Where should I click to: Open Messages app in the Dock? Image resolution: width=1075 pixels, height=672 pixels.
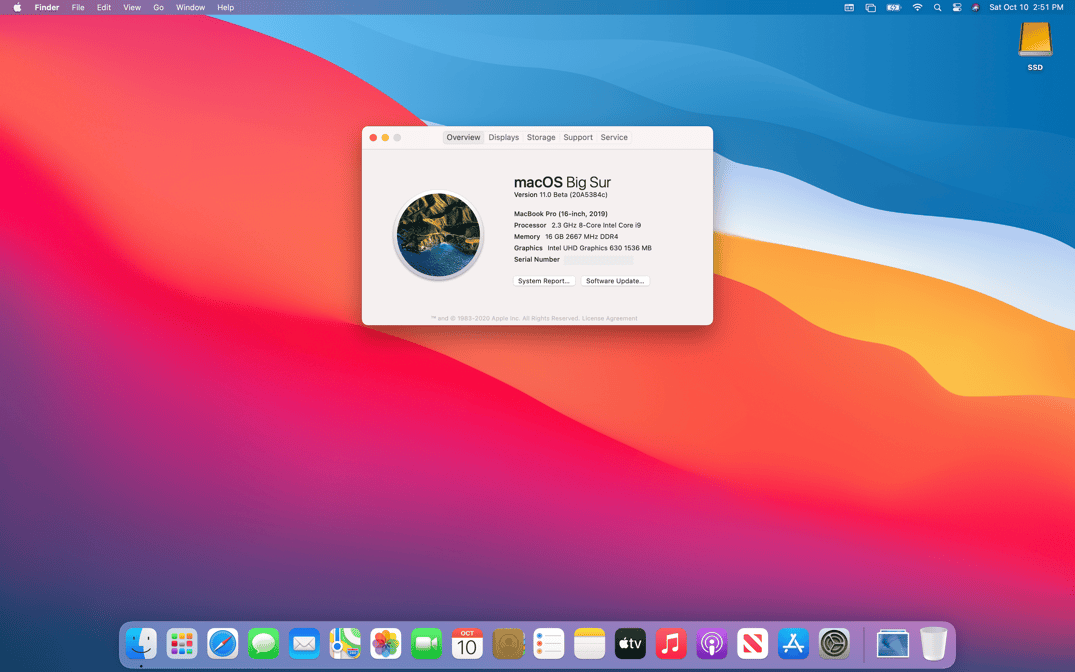point(263,644)
